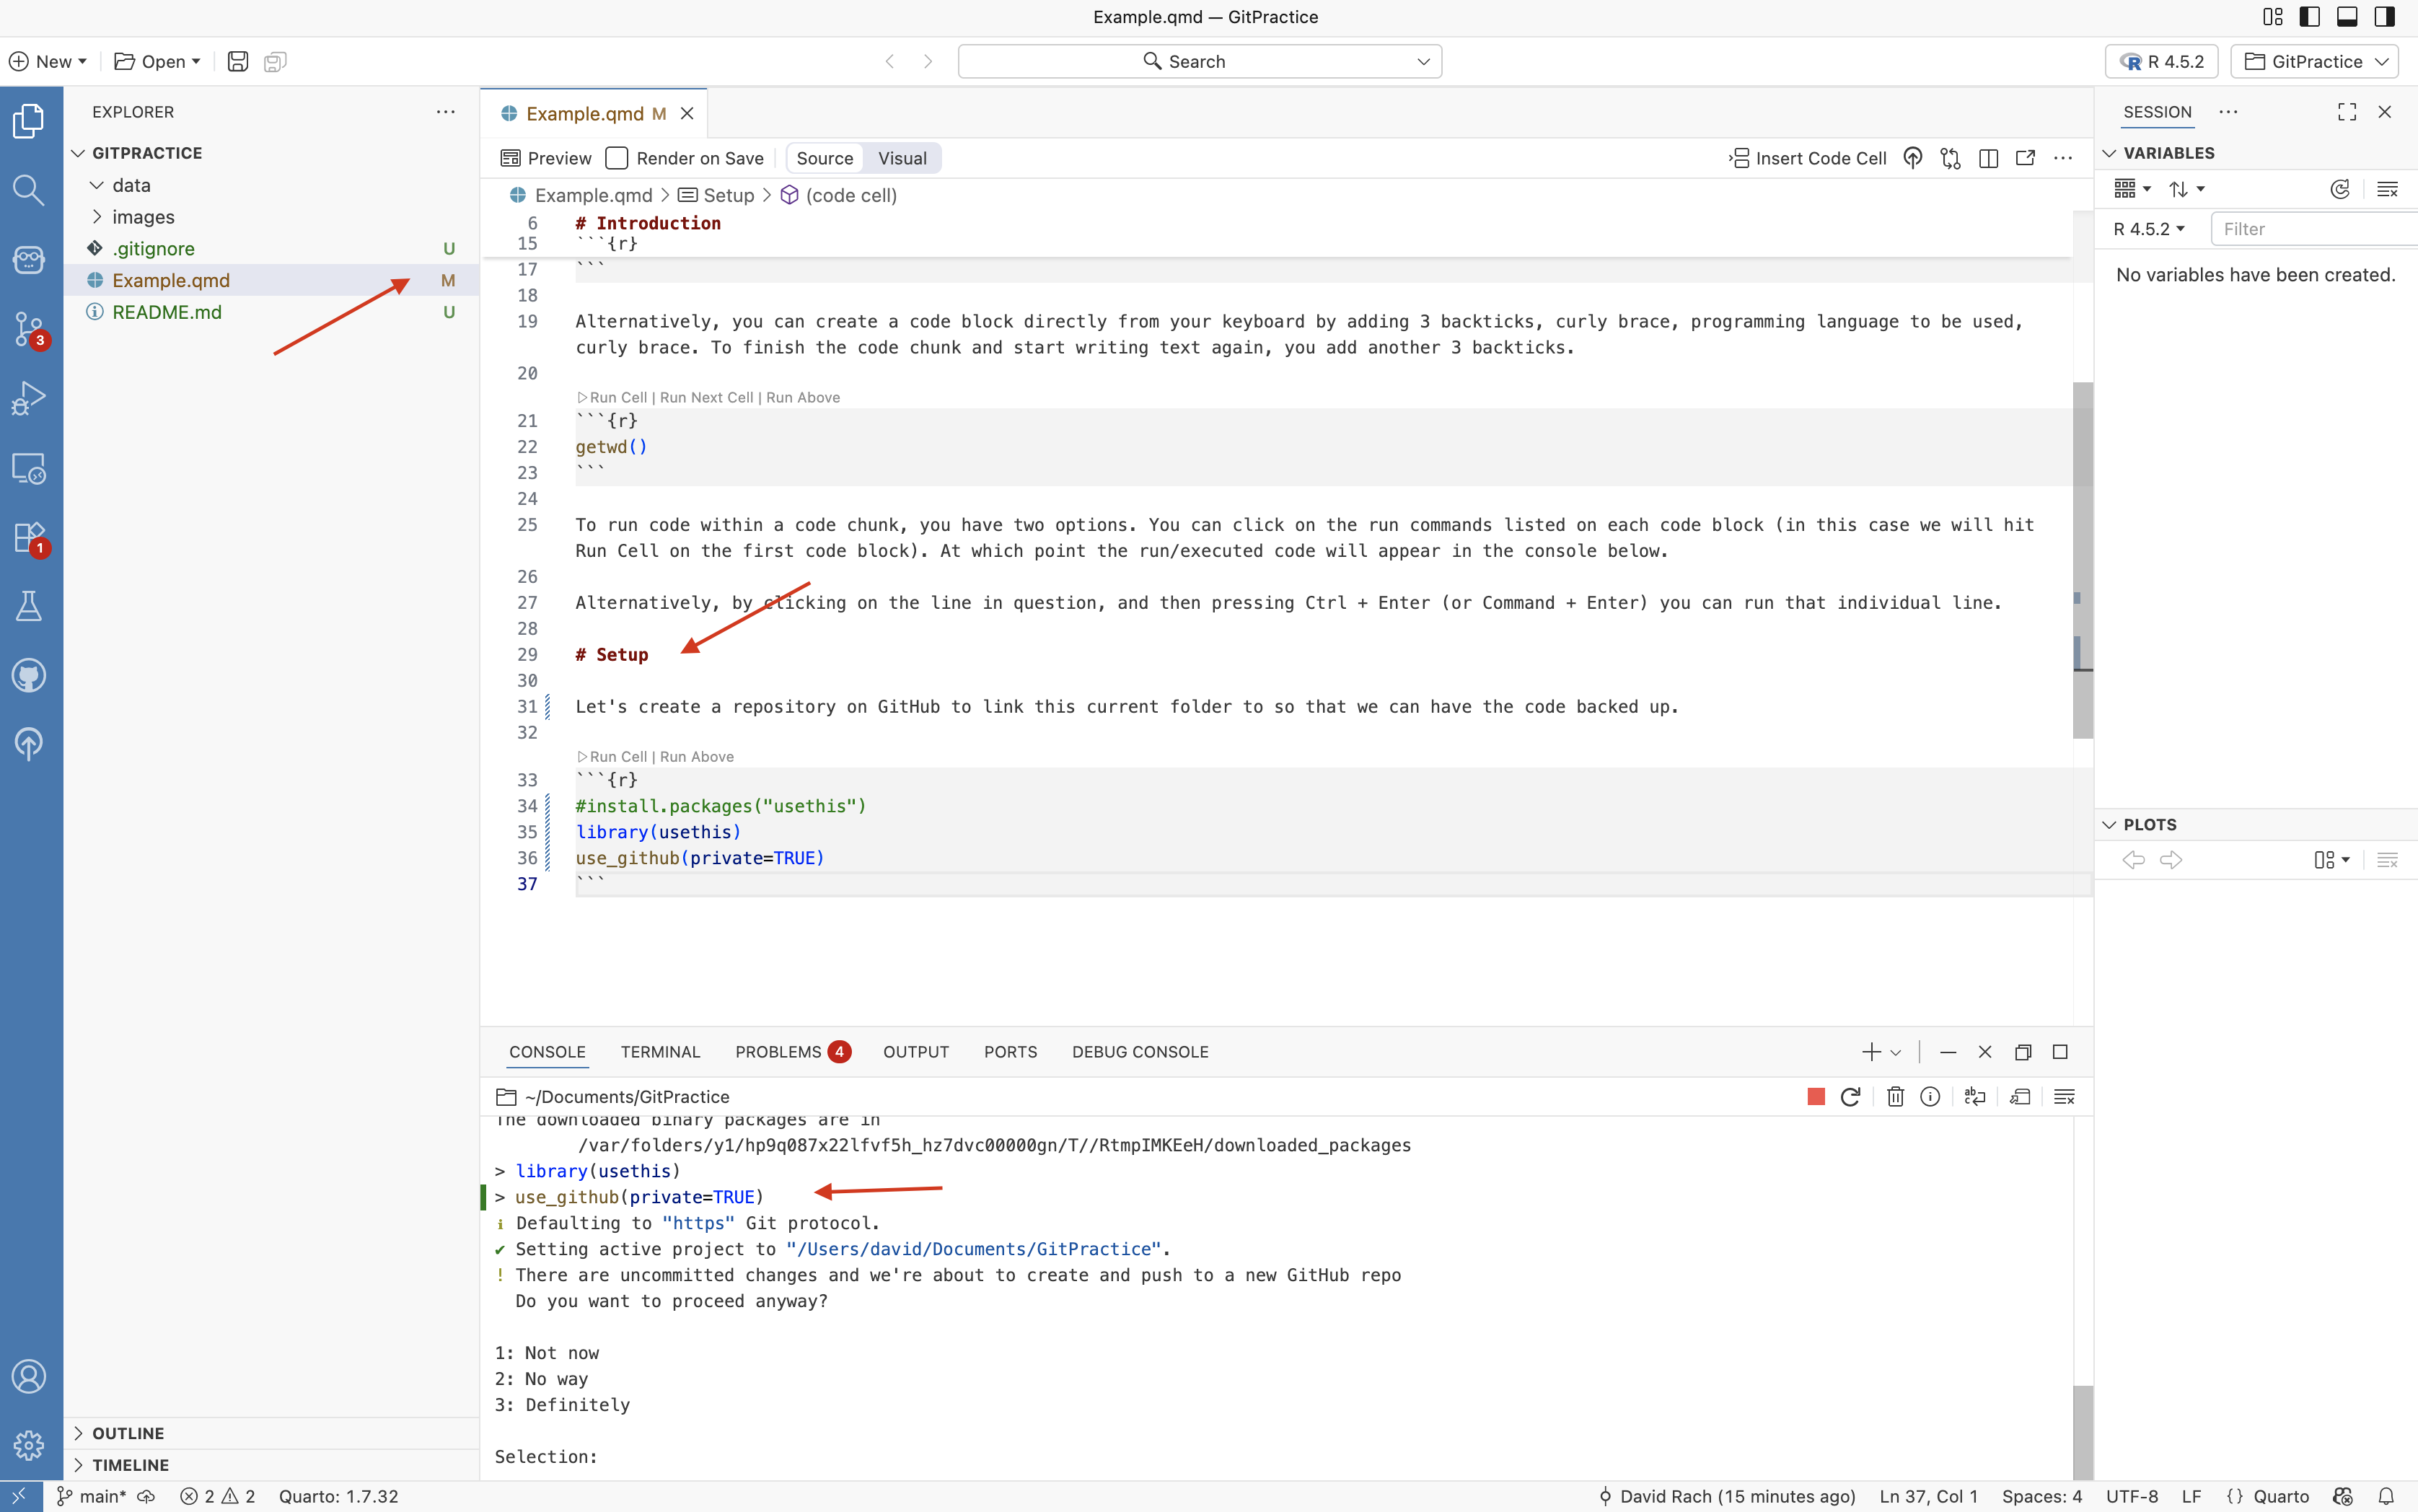This screenshot has width=2418, height=1512.
Task: Click Save icon in top toolbar
Action: 237,62
